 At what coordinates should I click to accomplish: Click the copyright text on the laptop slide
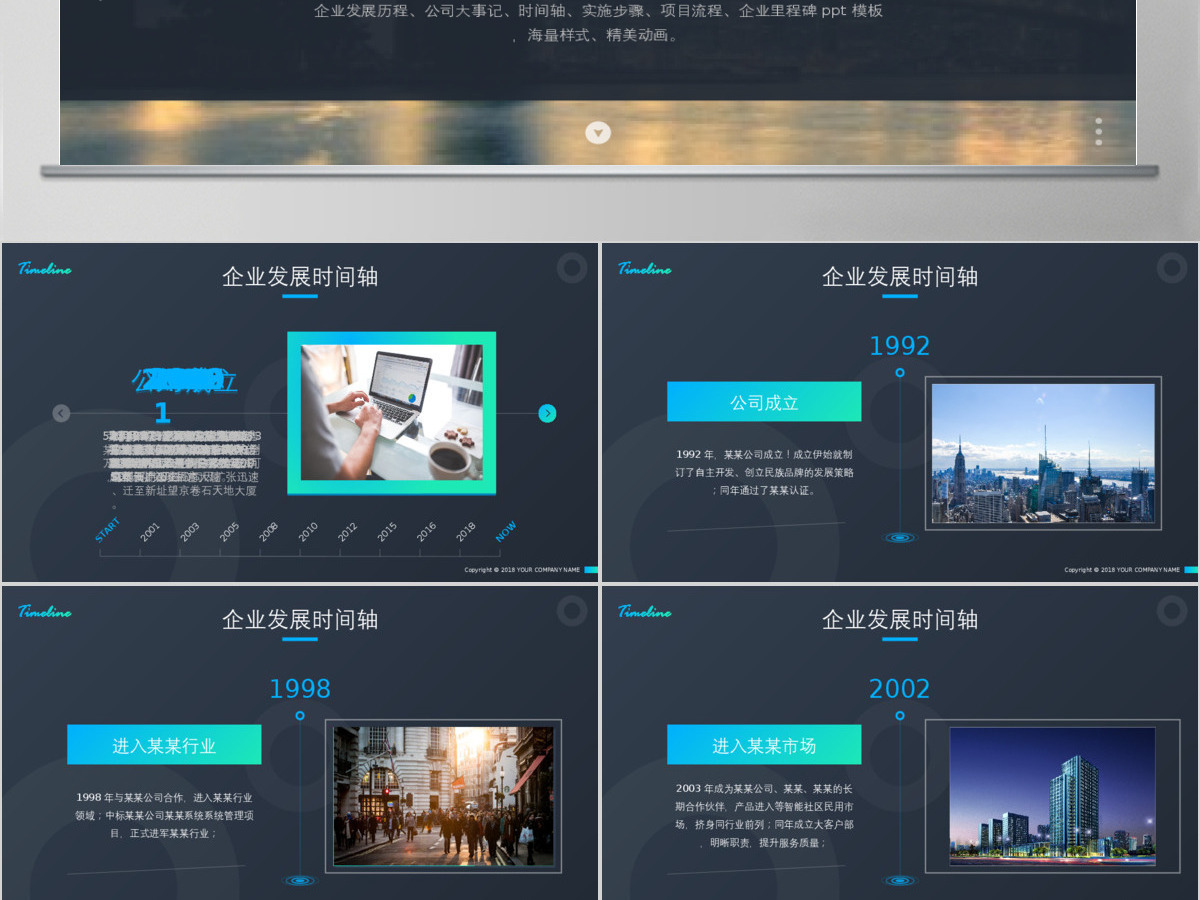click(522, 570)
